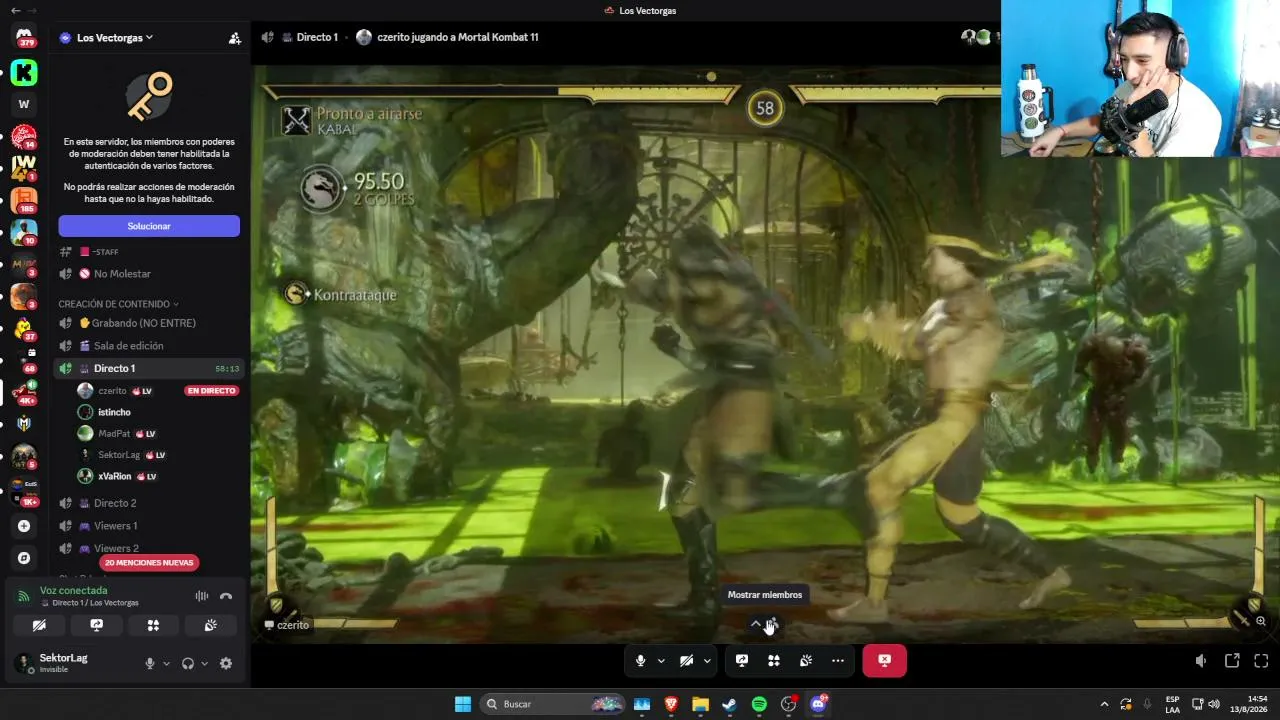The width and height of the screenshot is (1280, 720).
Task: Mute microphone in user panel
Action: pyautogui.click(x=150, y=663)
